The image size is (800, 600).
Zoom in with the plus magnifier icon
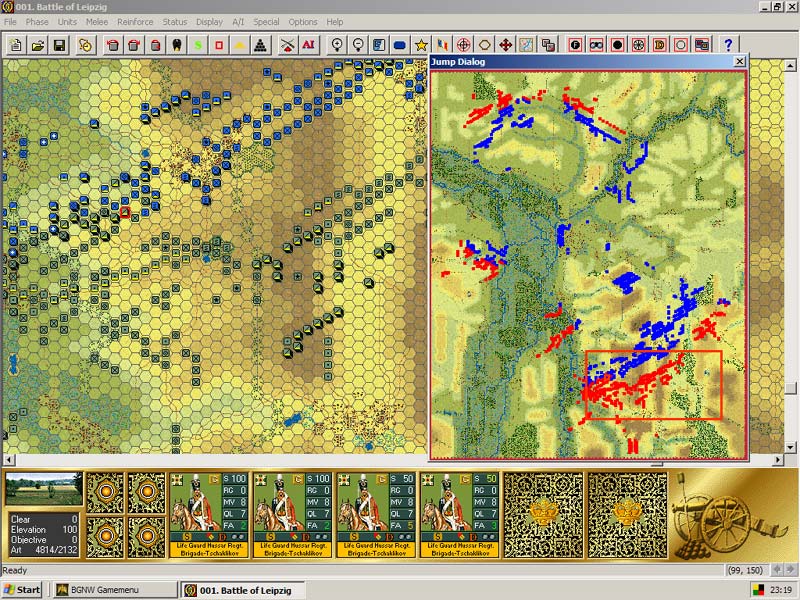pyautogui.click(x=337, y=45)
